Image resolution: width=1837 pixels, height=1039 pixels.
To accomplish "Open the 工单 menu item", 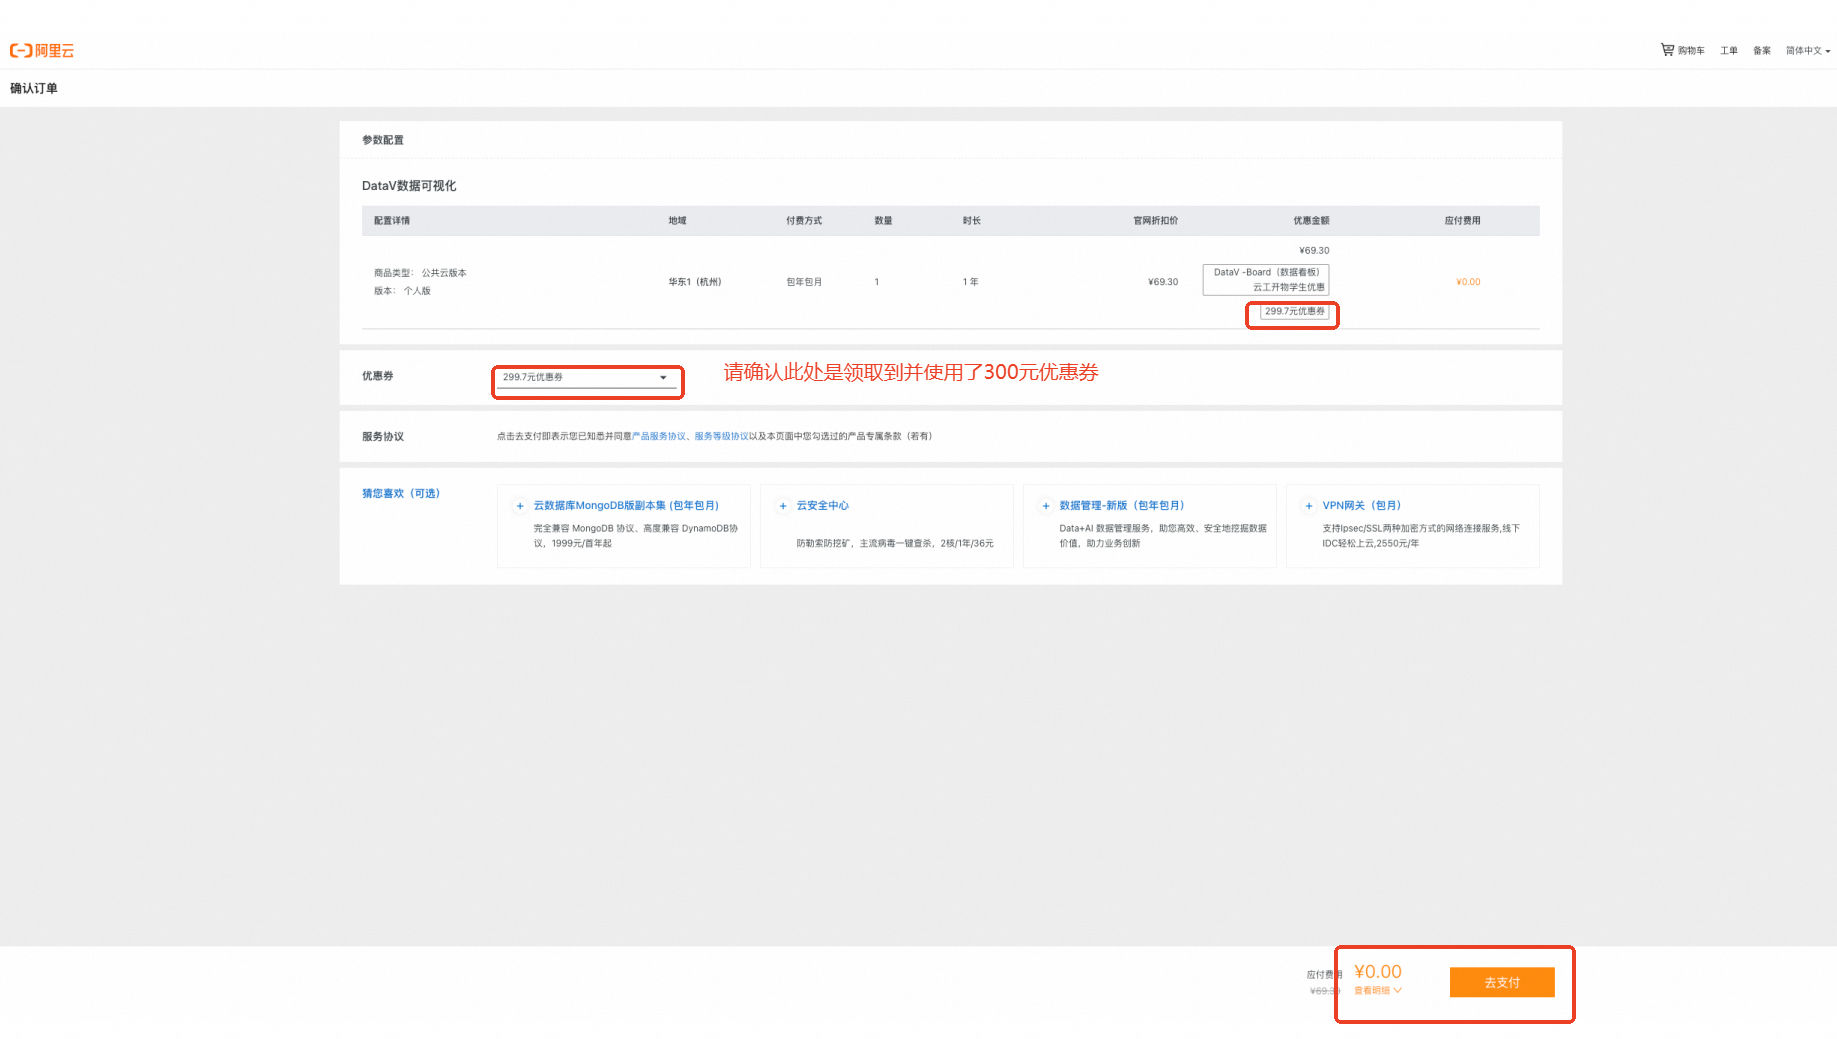I will coord(1729,51).
